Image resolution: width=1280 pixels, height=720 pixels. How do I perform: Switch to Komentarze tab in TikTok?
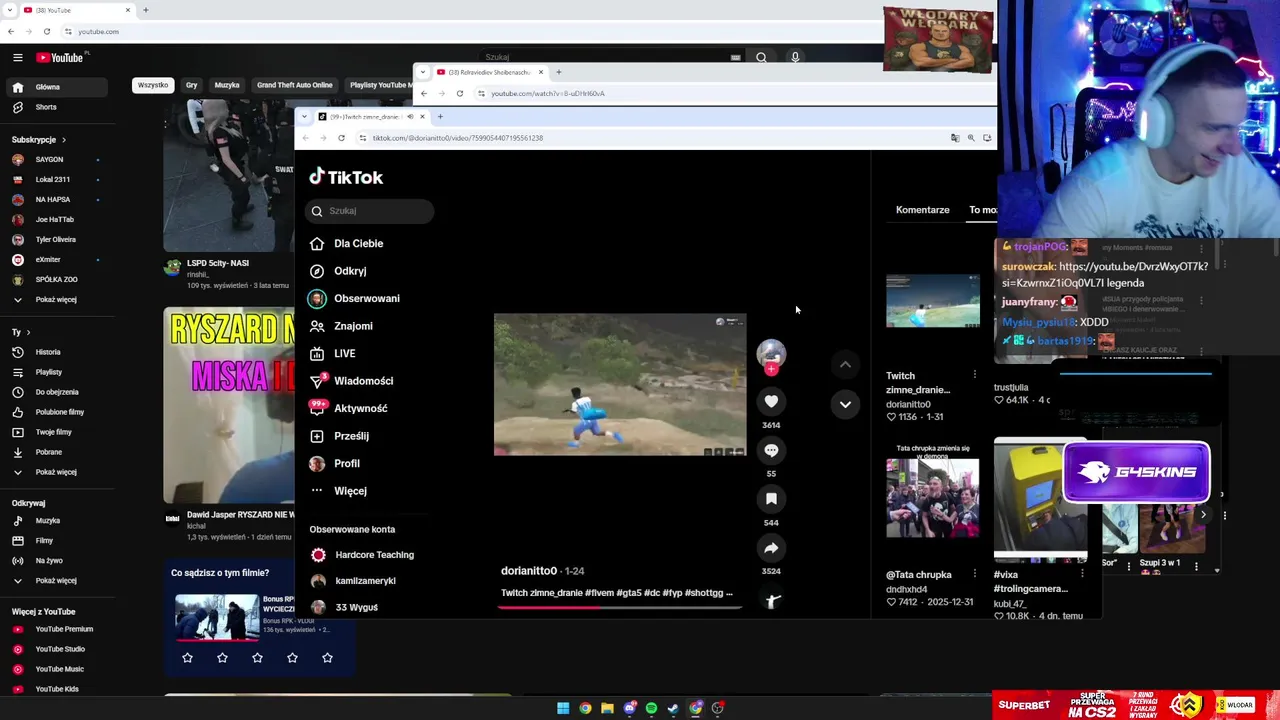tap(922, 210)
